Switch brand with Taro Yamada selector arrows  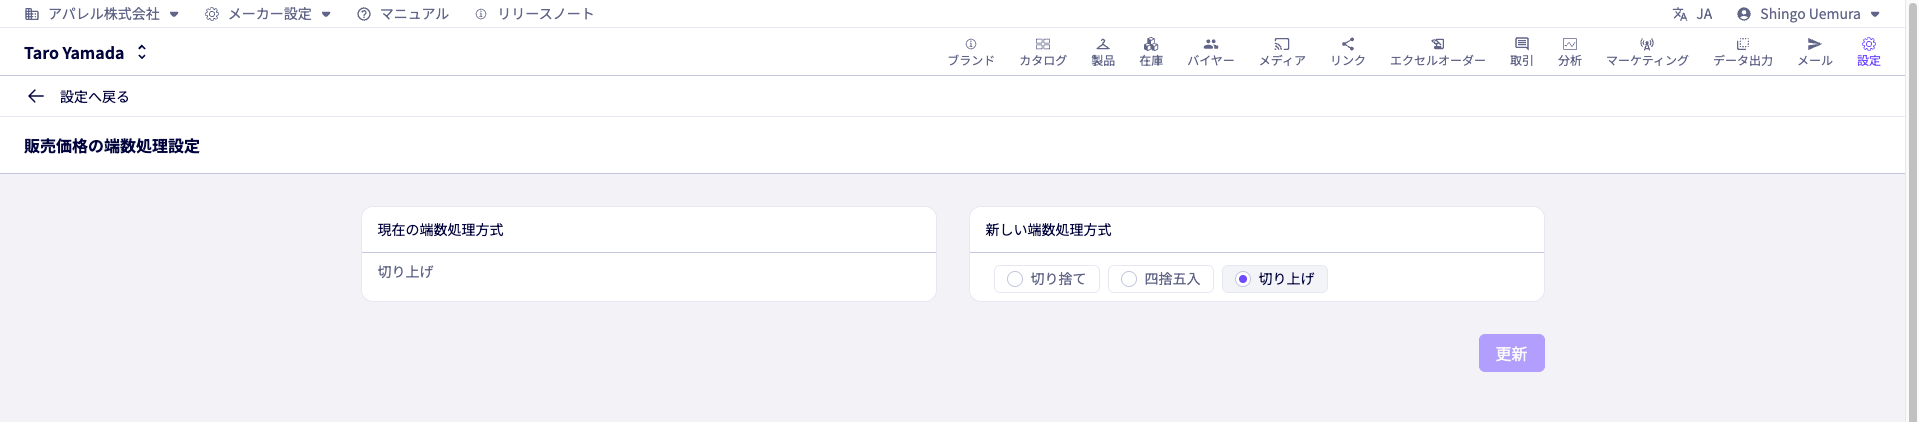coord(142,52)
